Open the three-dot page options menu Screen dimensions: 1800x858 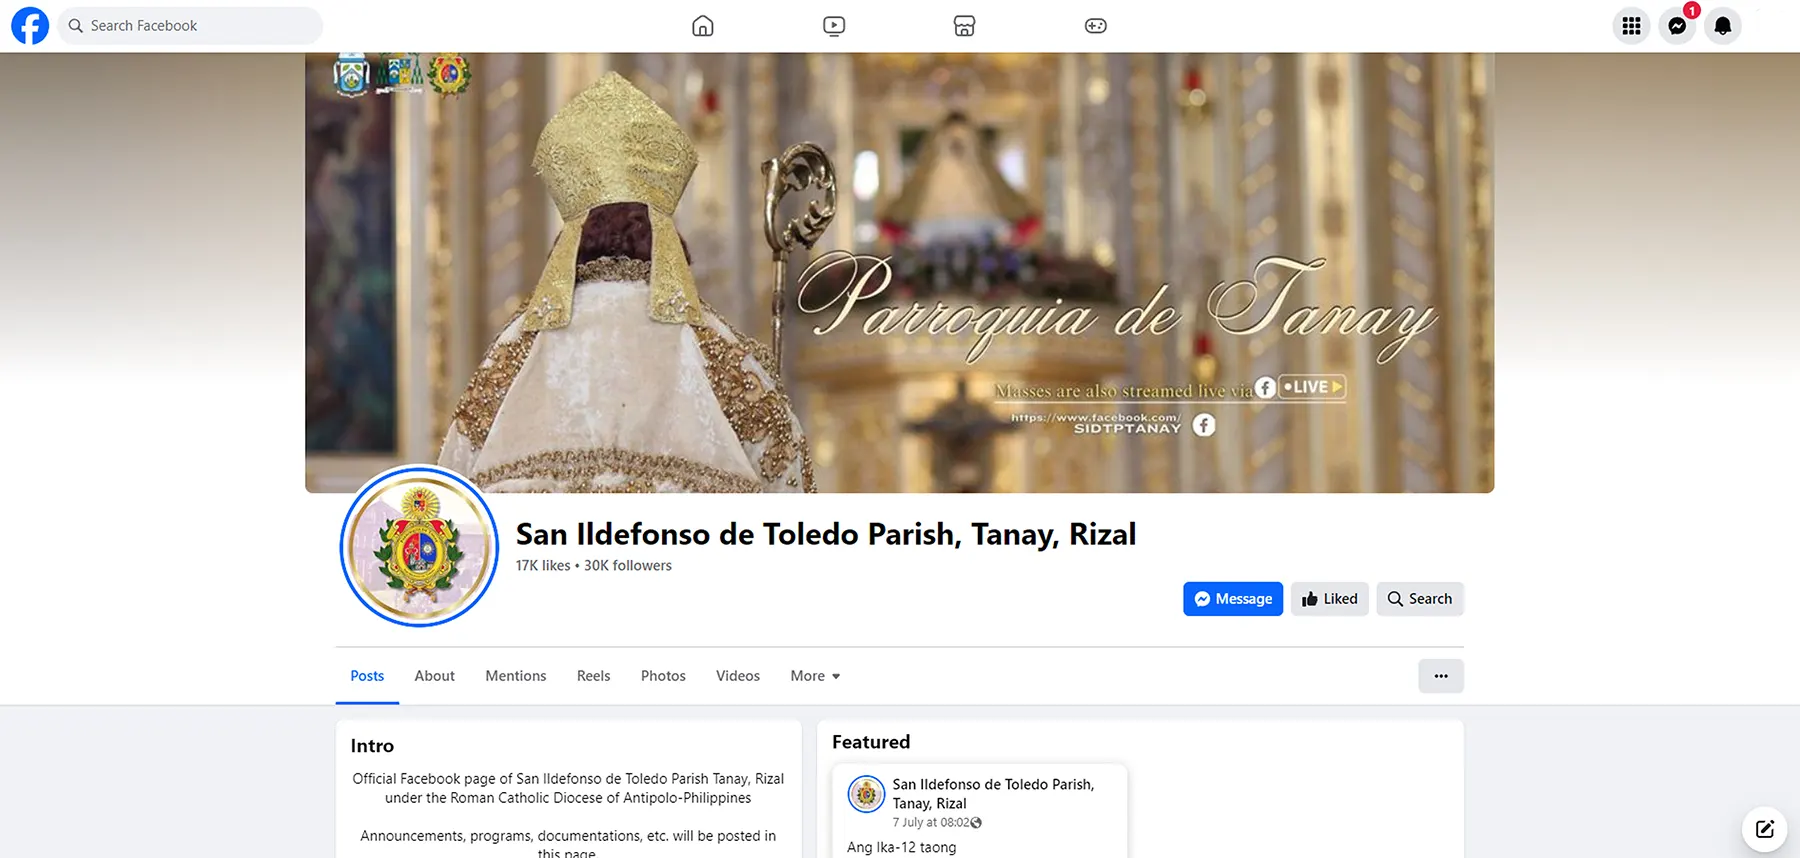click(1440, 676)
